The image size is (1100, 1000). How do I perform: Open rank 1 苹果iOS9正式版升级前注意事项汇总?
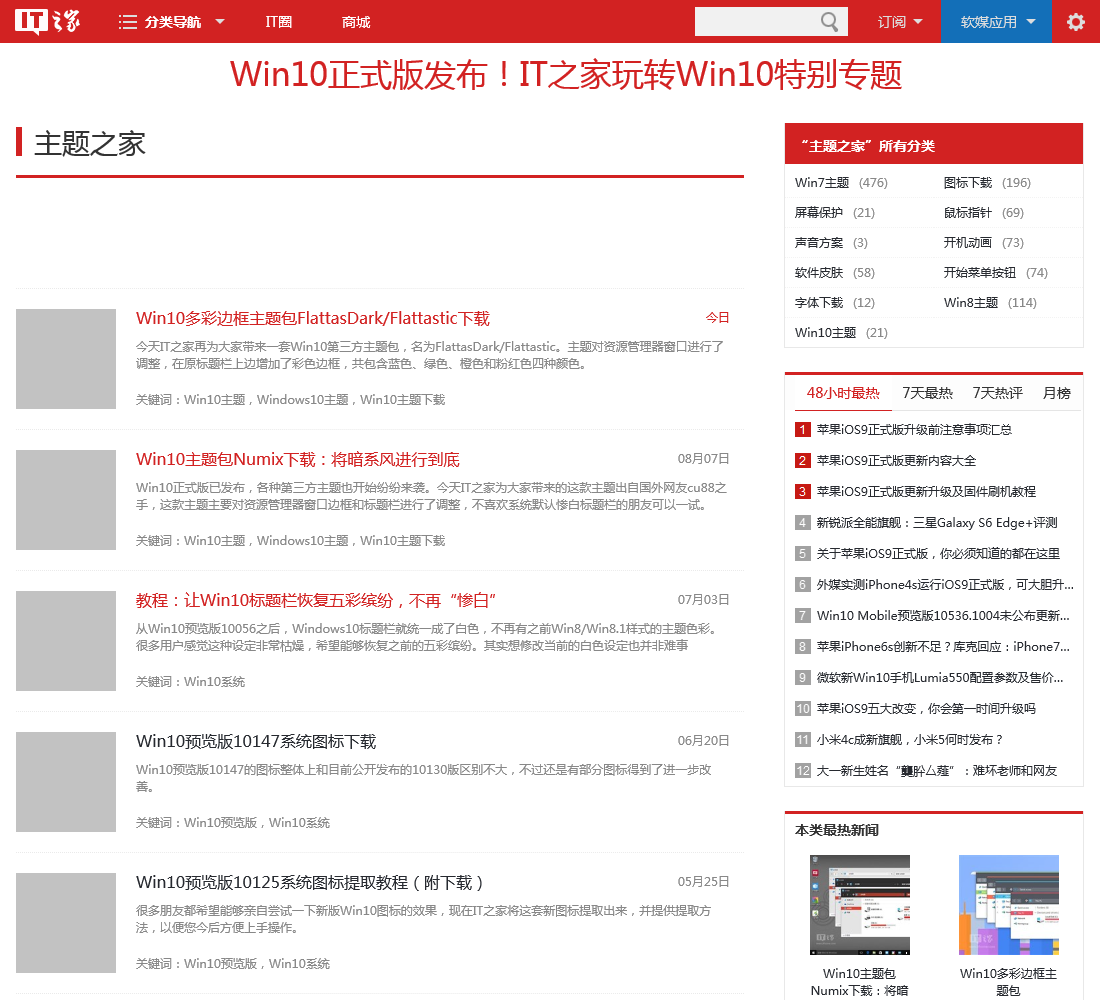(x=914, y=429)
